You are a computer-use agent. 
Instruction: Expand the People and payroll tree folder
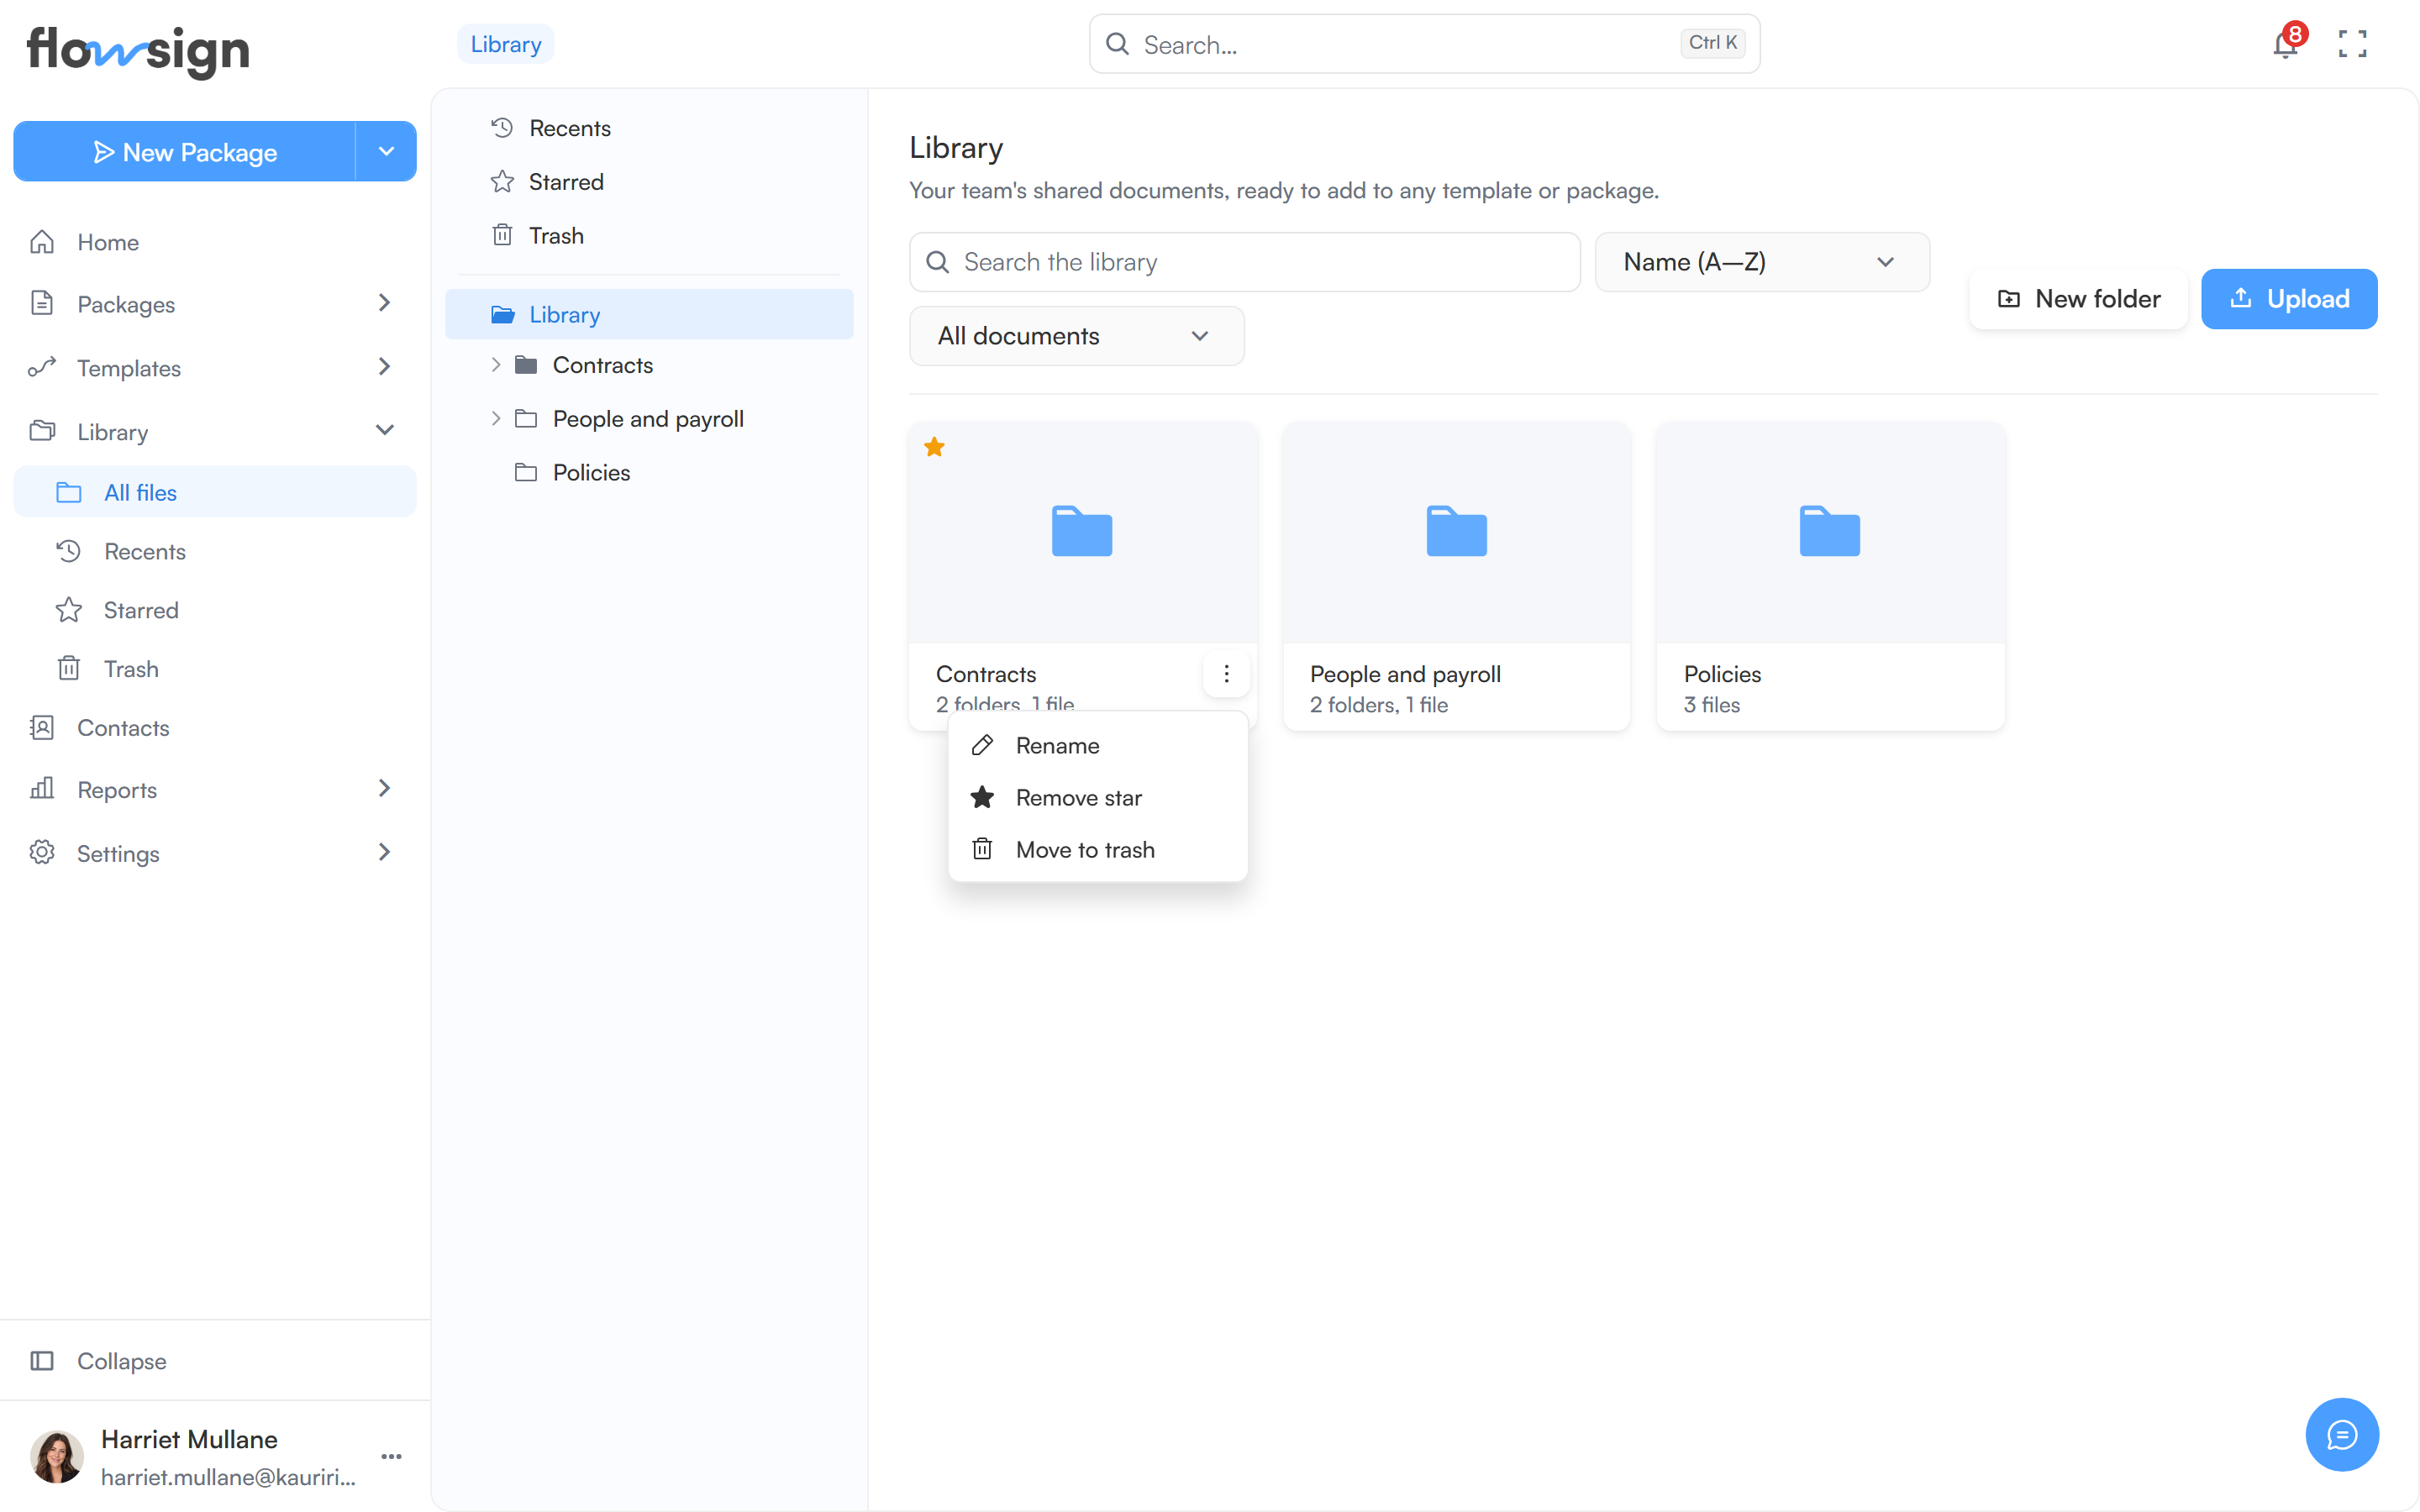pyautogui.click(x=496, y=419)
